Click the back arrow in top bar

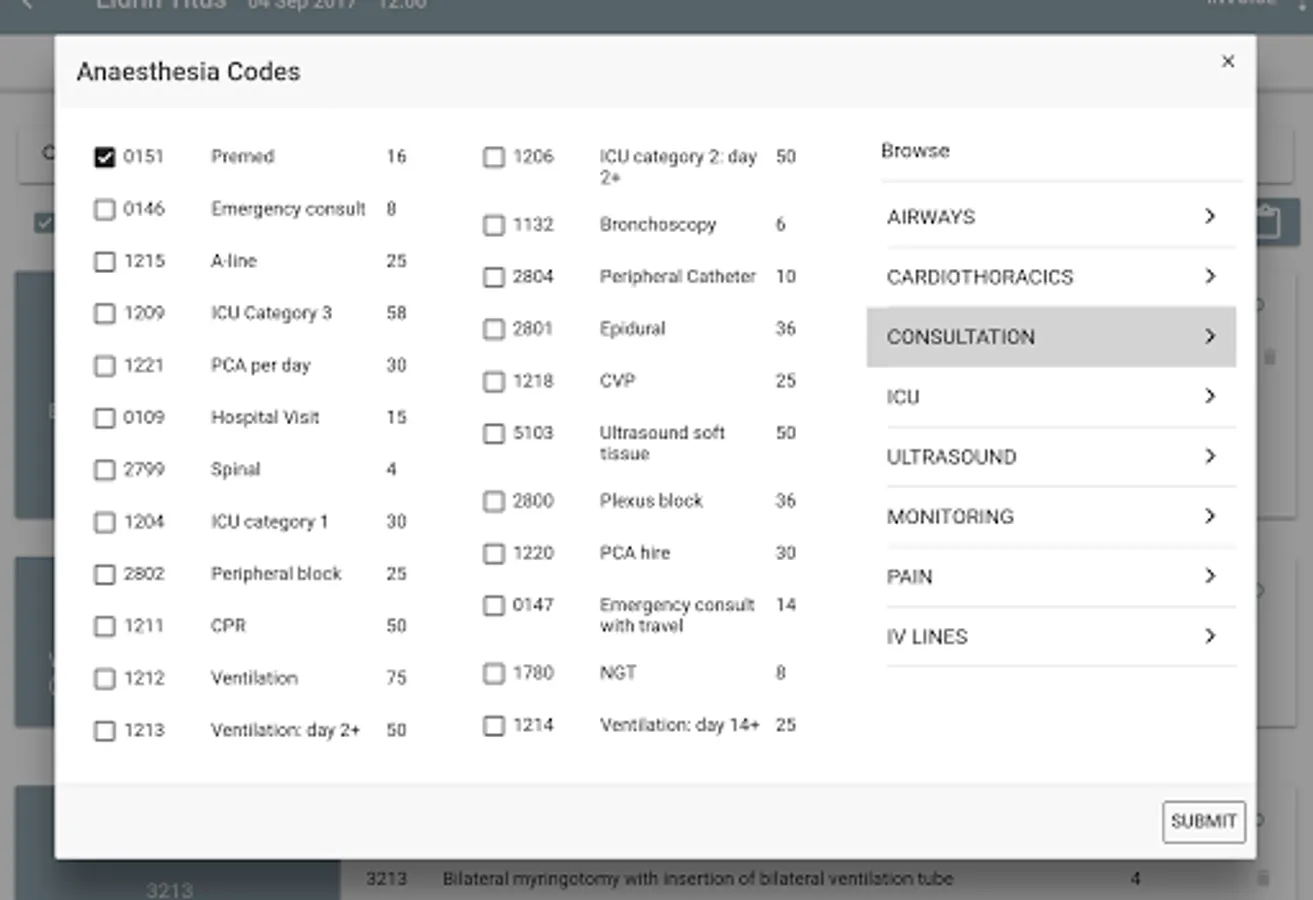click(27, 5)
